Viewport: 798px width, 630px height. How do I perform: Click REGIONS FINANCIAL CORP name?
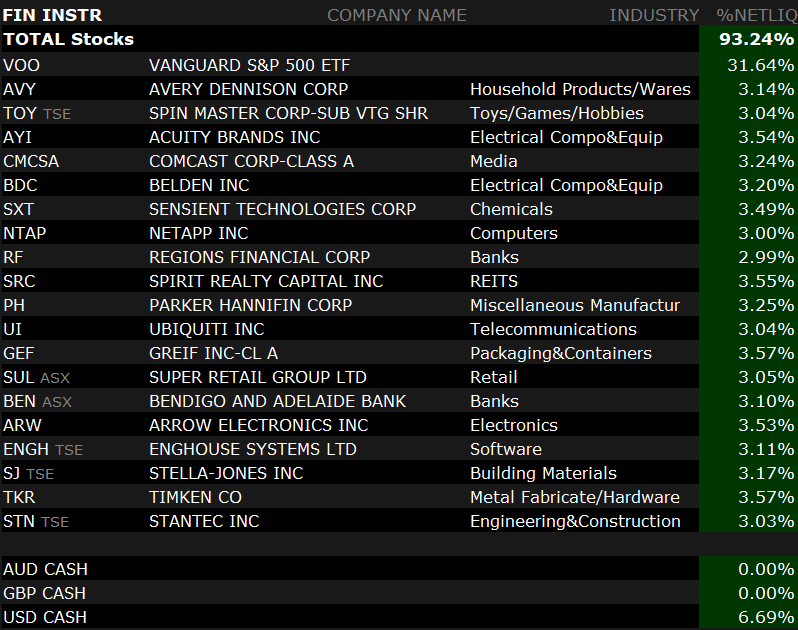tap(260, 257)
